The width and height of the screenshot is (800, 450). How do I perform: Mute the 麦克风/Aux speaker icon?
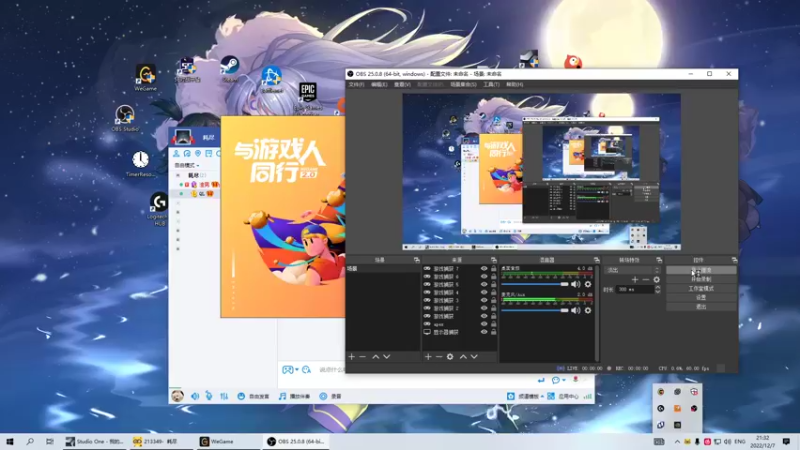(576, 310)
